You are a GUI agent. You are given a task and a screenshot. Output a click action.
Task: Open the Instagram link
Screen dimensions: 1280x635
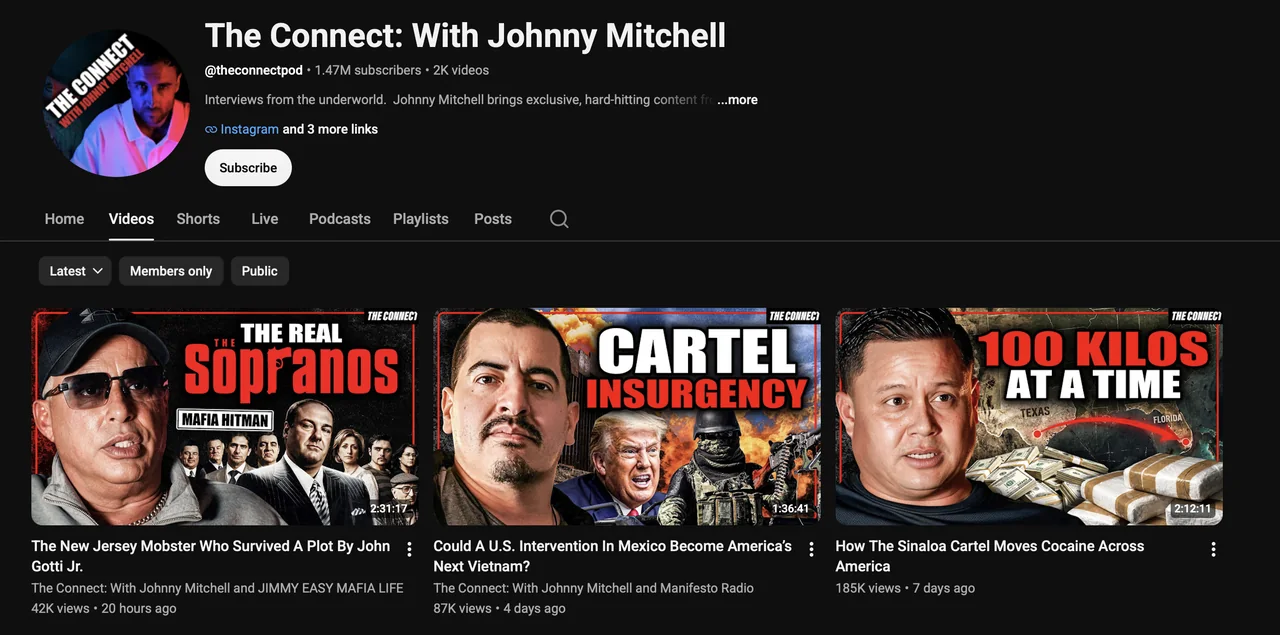click(249, 129)
